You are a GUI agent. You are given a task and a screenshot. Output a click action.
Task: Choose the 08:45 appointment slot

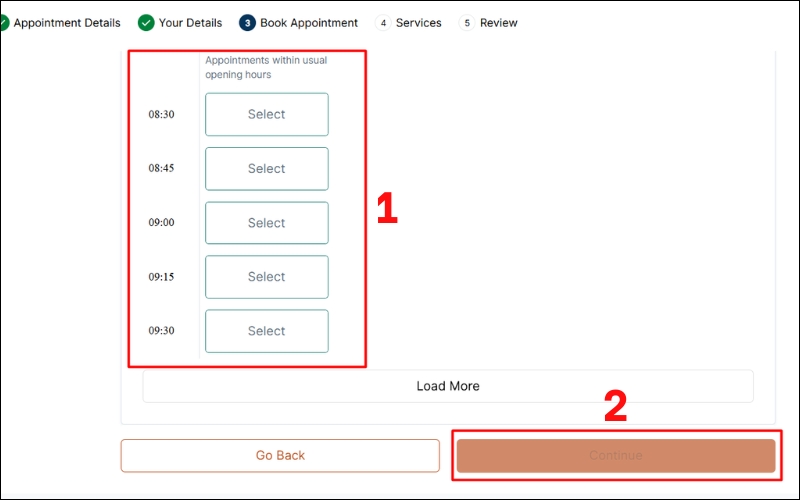tap(266, 169)
